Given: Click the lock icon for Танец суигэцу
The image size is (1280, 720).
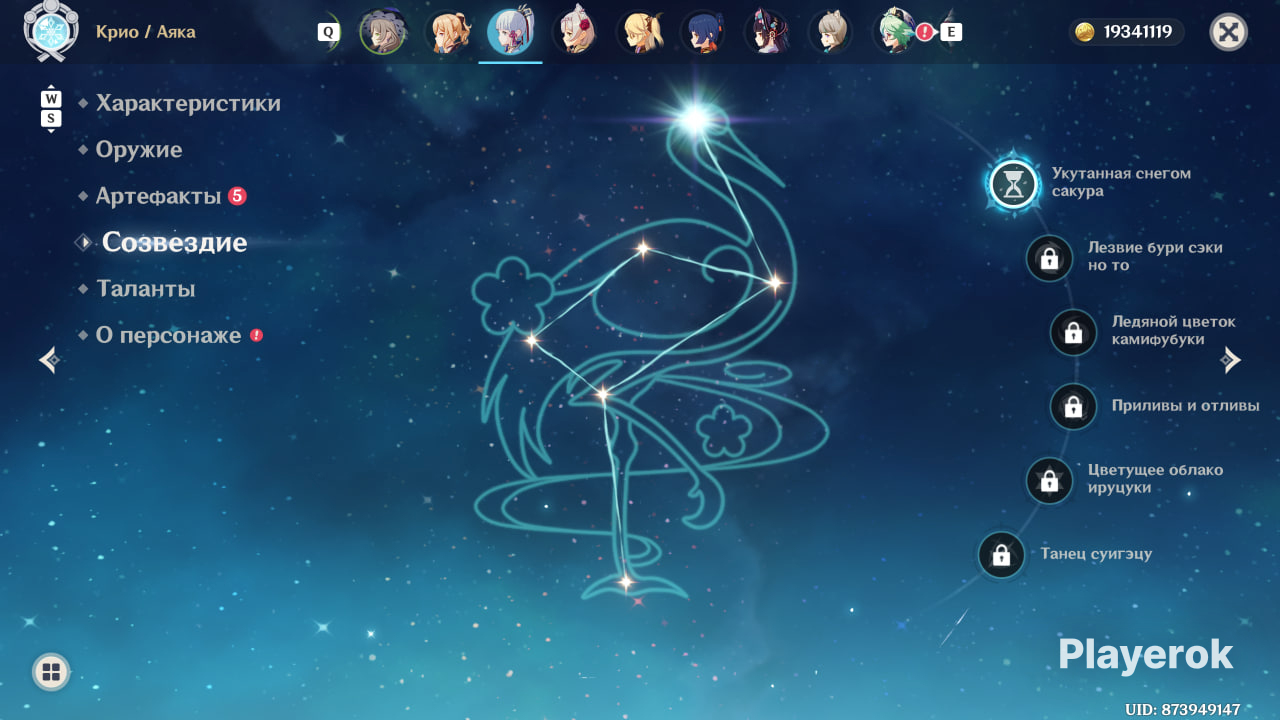Looking at the screenshot, I should point(1001,555).
